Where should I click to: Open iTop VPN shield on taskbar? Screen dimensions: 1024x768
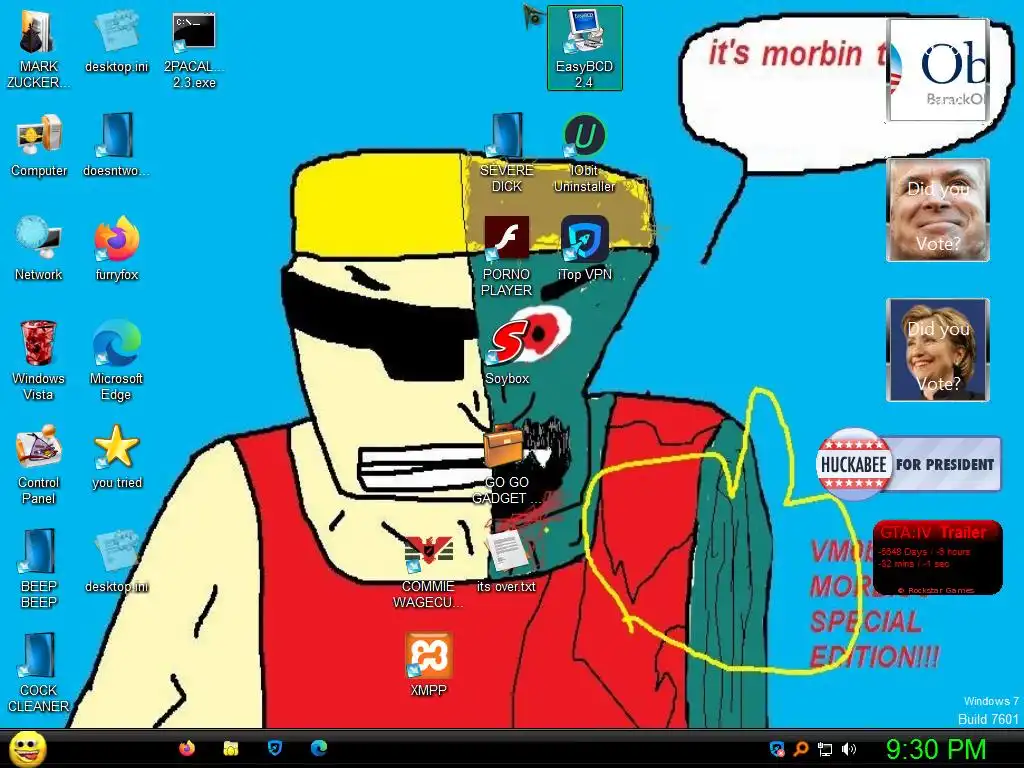tap(275, 748)
